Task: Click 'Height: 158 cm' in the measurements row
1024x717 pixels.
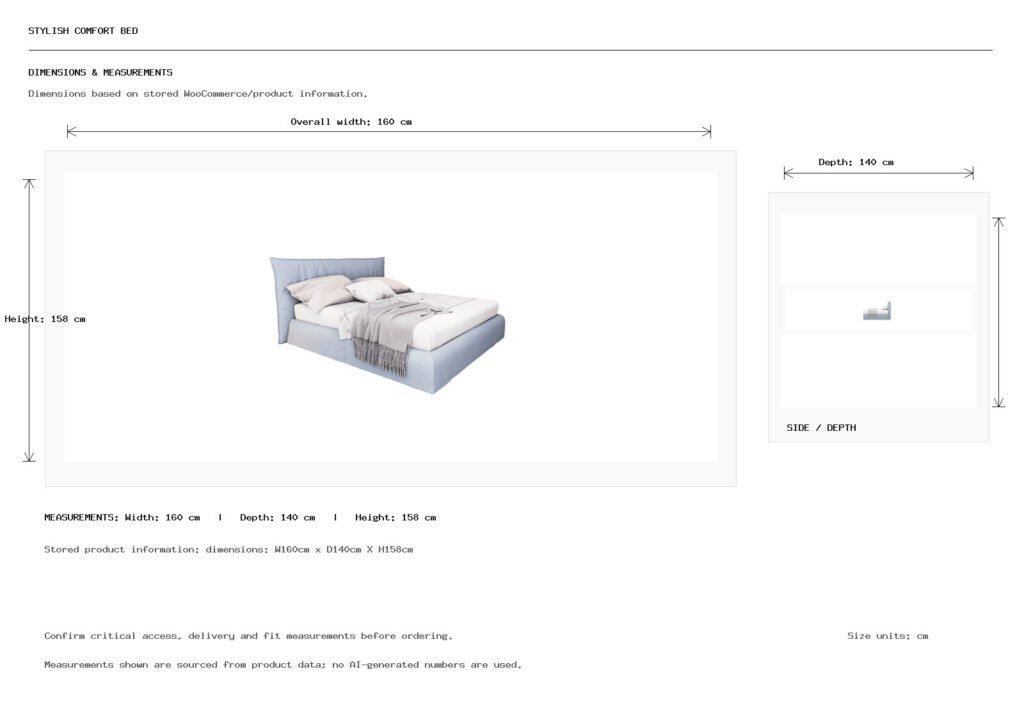Action: click(x=396, y=517)
